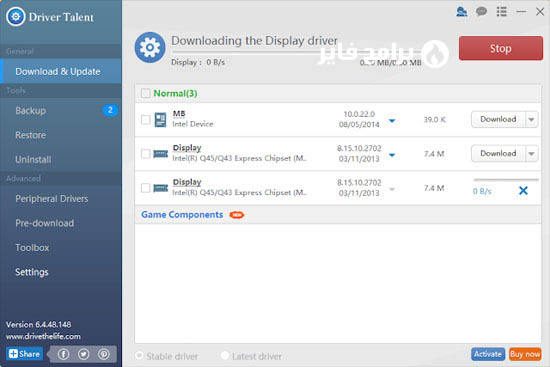
Task: Click the 39.0 K size value
Action: point(435,120)
